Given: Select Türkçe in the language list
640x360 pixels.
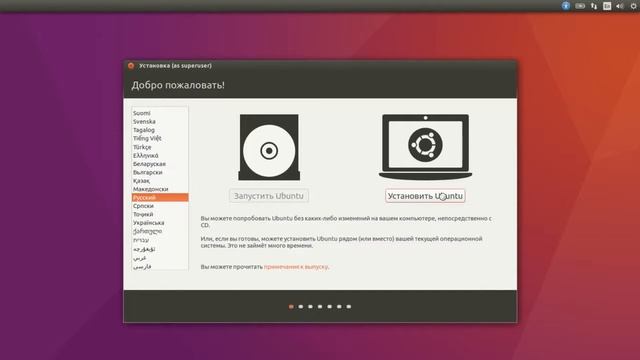Looking at the screenshot, I should 160,147.
